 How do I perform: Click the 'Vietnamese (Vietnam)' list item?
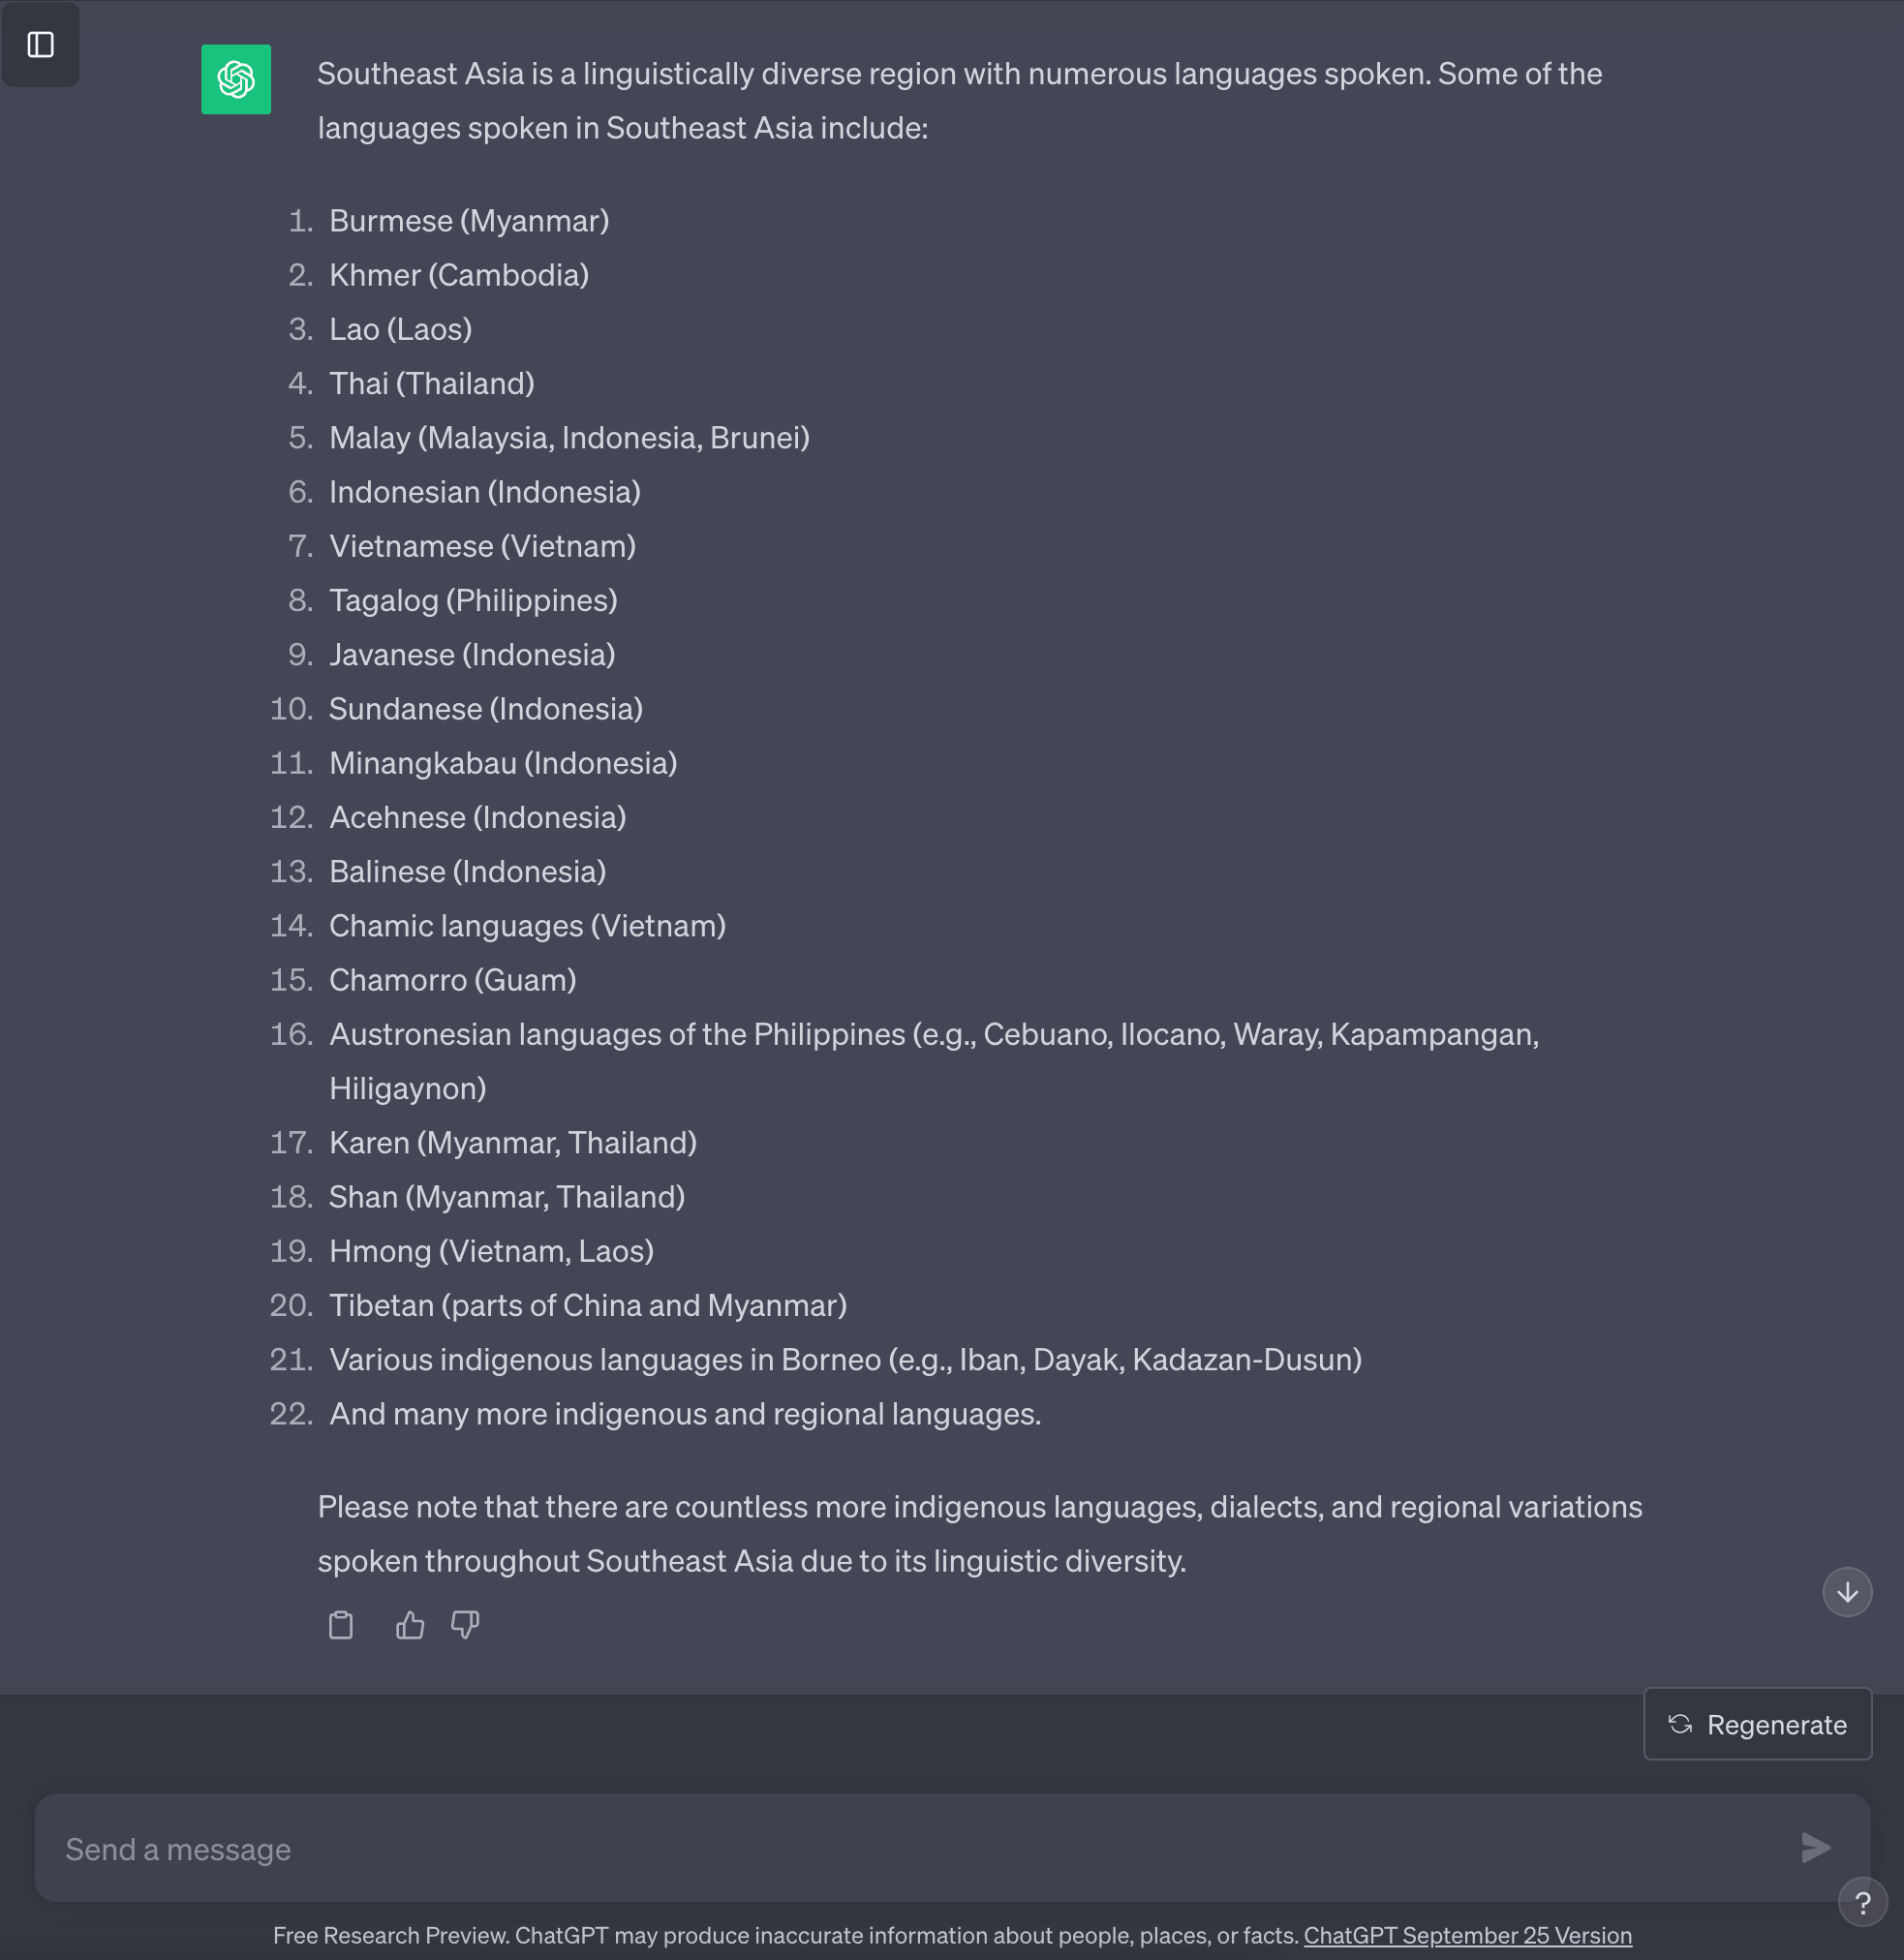[x=482, y=546]
